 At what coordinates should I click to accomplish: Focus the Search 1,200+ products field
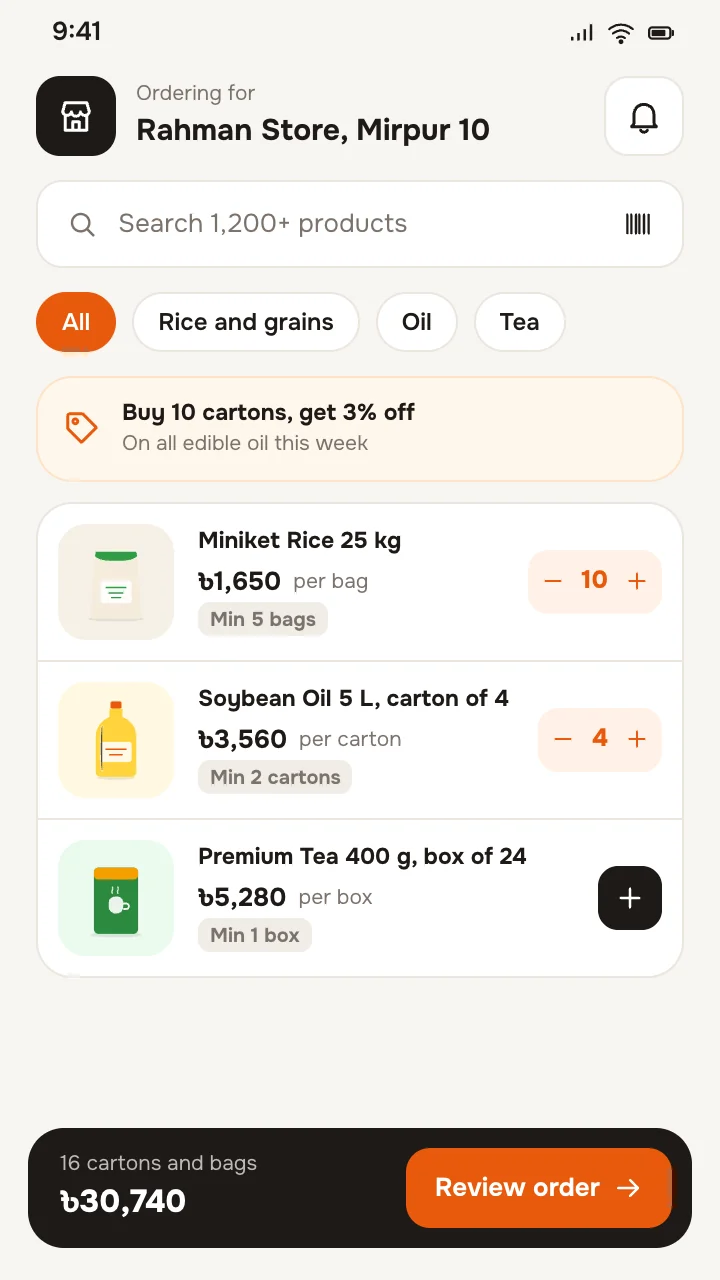360,224
